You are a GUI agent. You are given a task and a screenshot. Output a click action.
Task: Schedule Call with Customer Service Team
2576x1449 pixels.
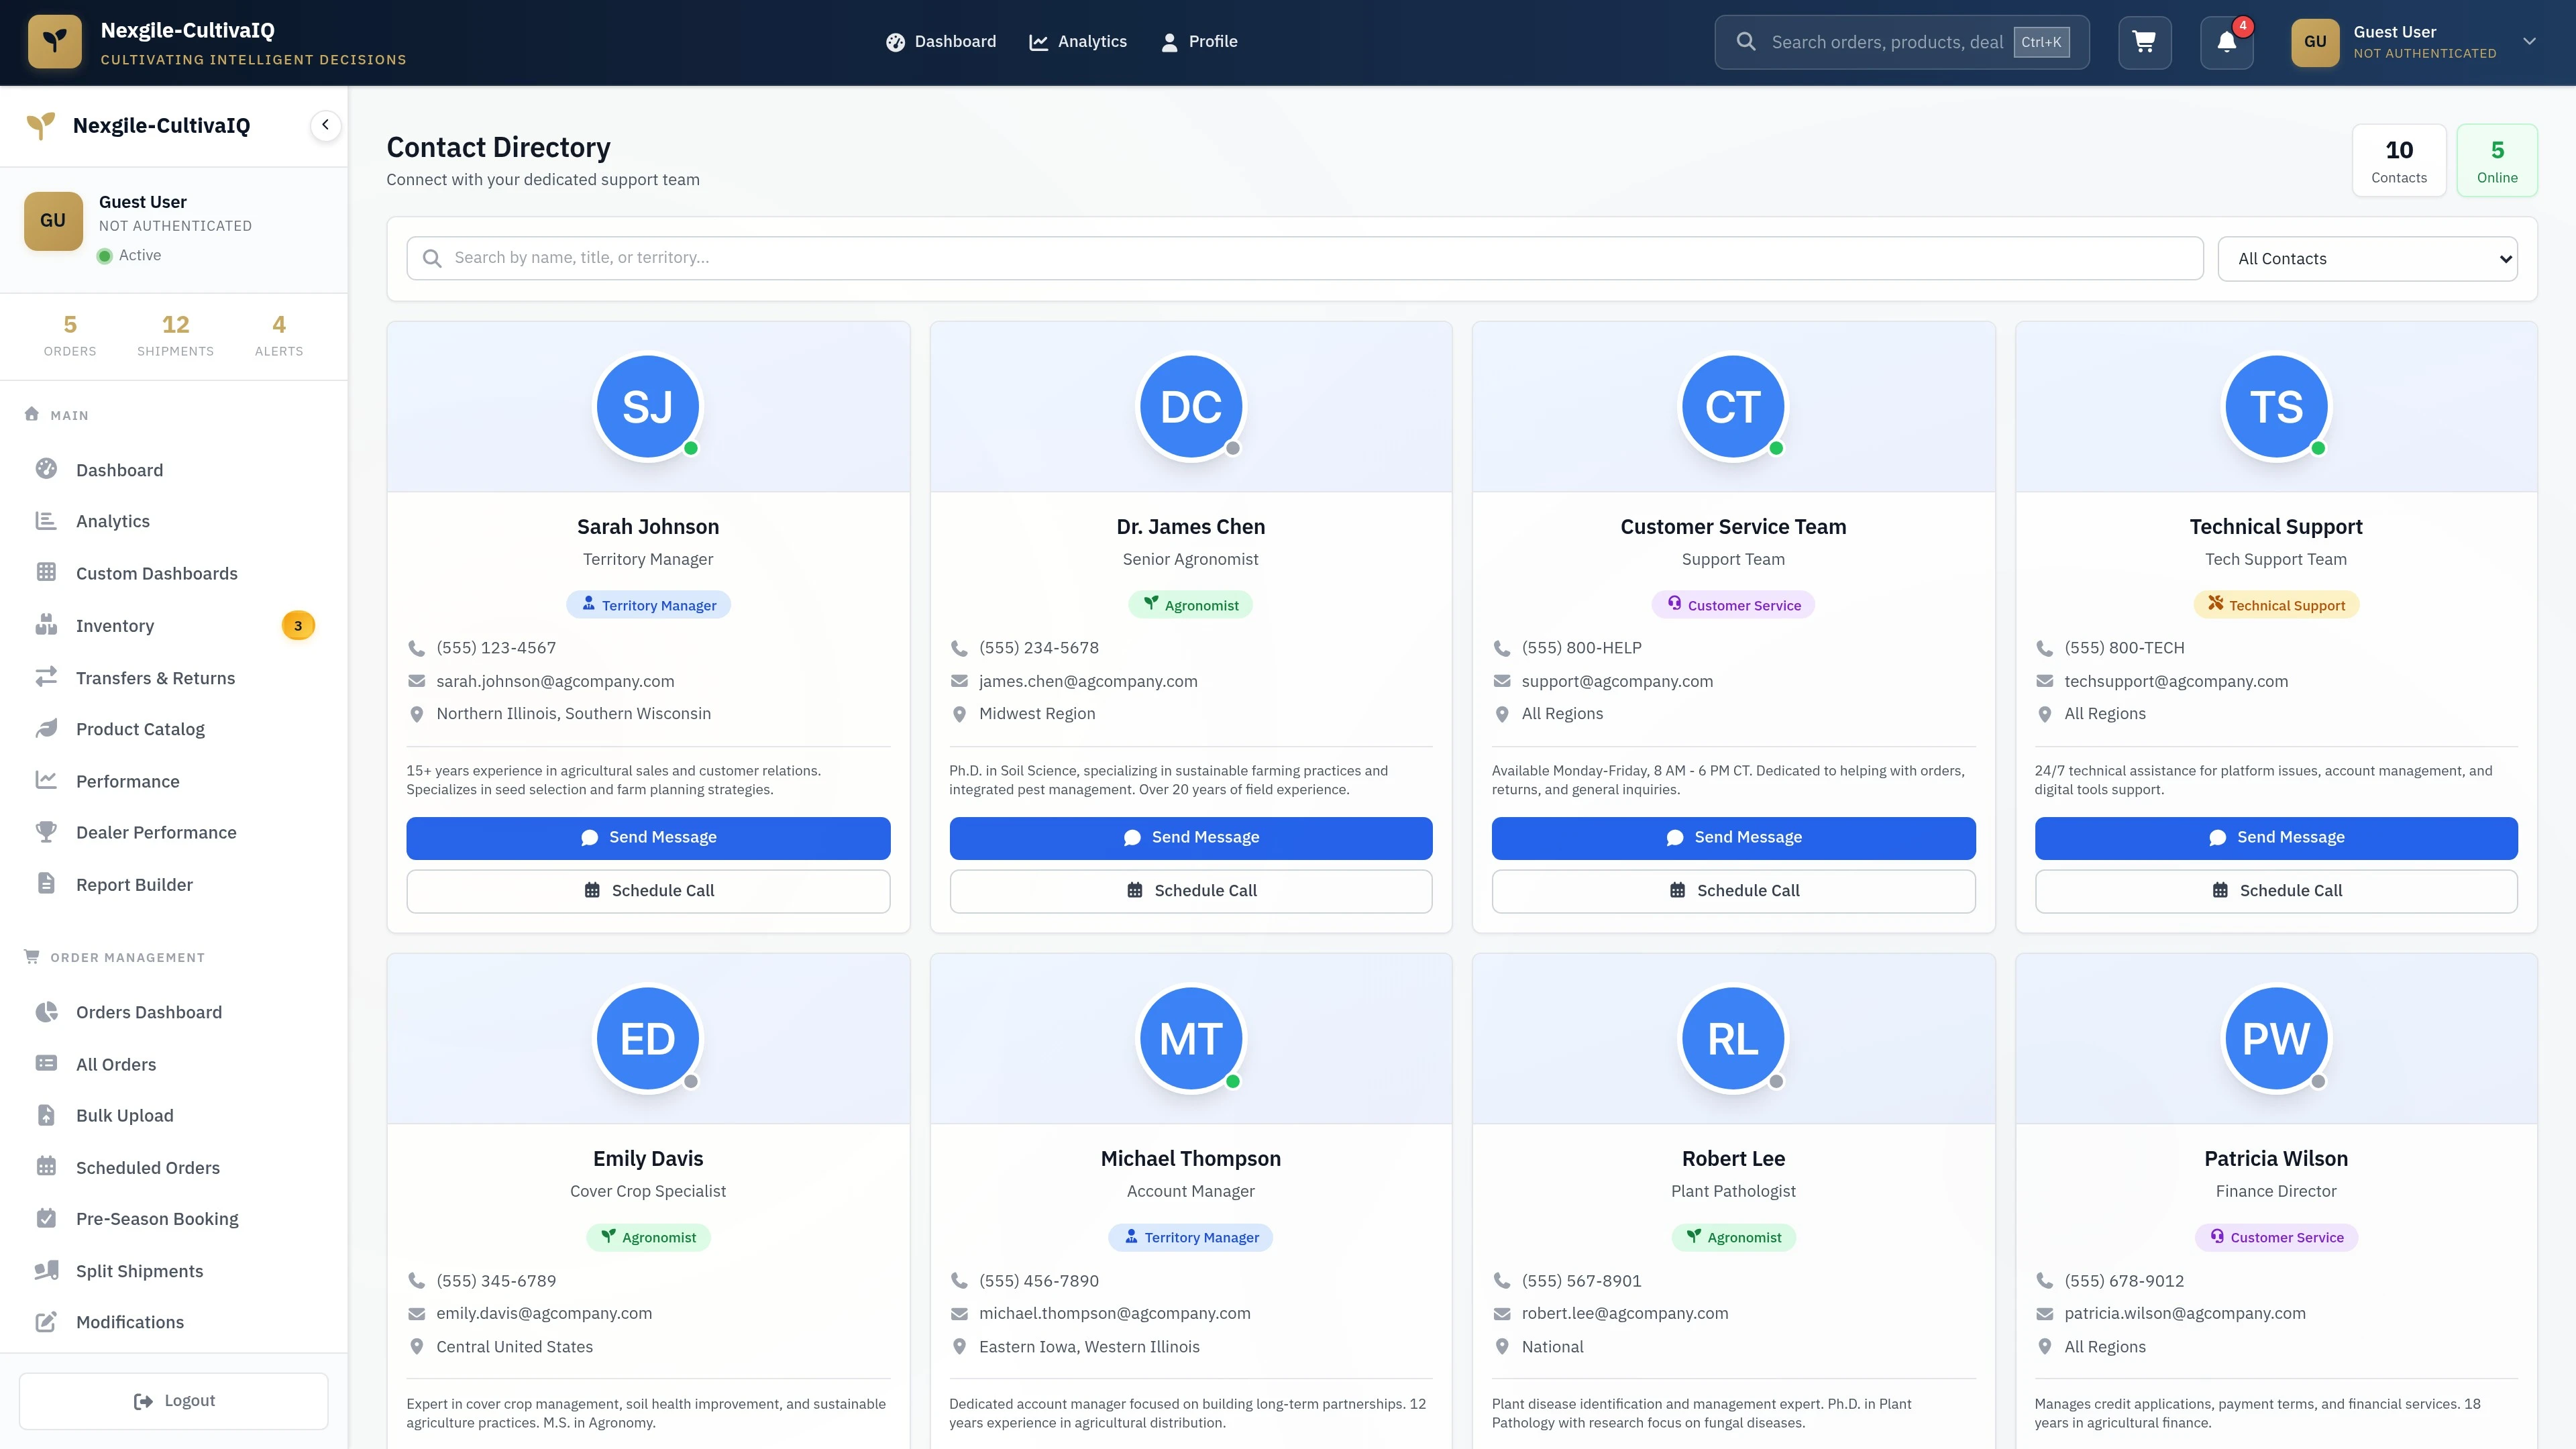(x=1733, y=890)
